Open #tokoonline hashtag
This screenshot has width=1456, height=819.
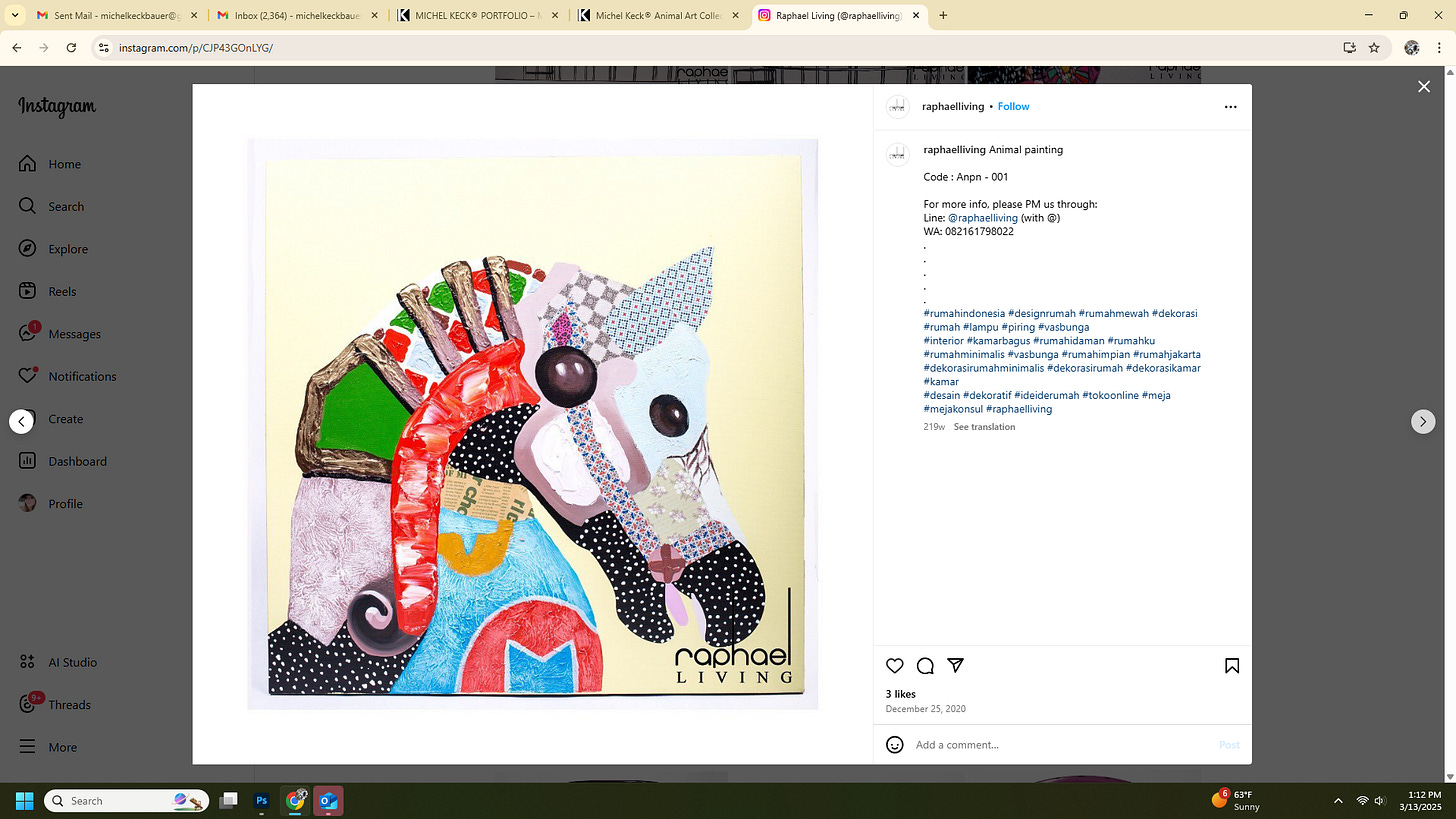(1110, 396)
